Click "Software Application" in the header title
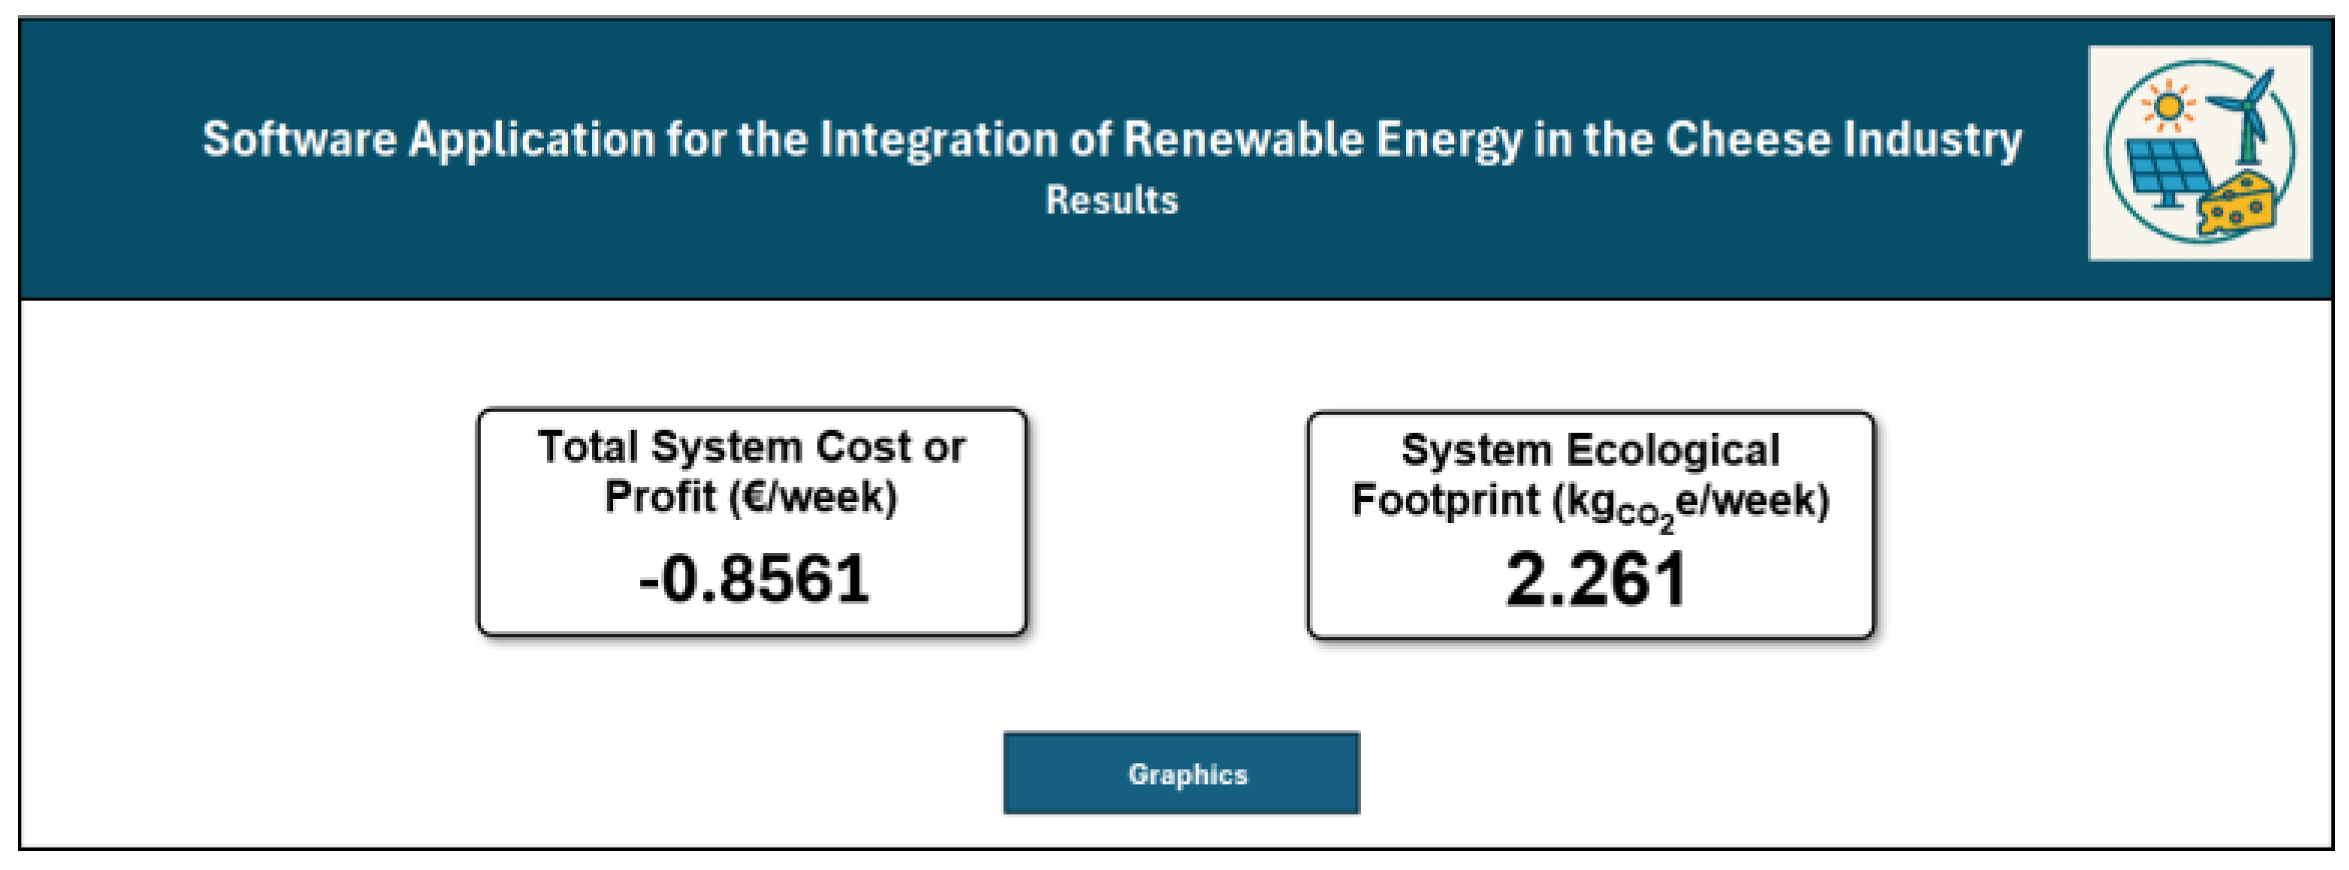The image size is (2349, 870). pyautogui.click(x=429, y=139)
